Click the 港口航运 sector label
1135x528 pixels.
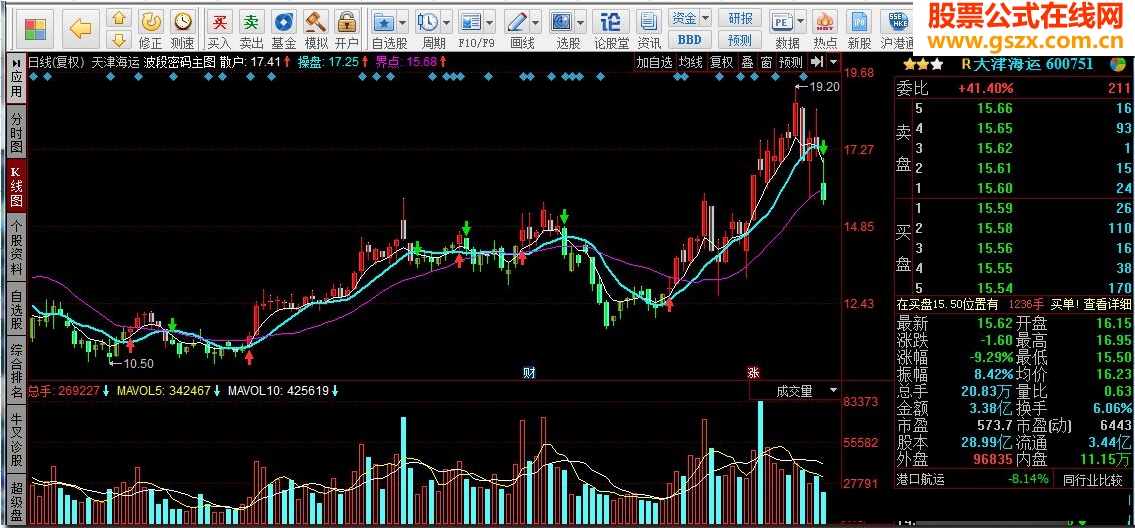click(921, 479)
